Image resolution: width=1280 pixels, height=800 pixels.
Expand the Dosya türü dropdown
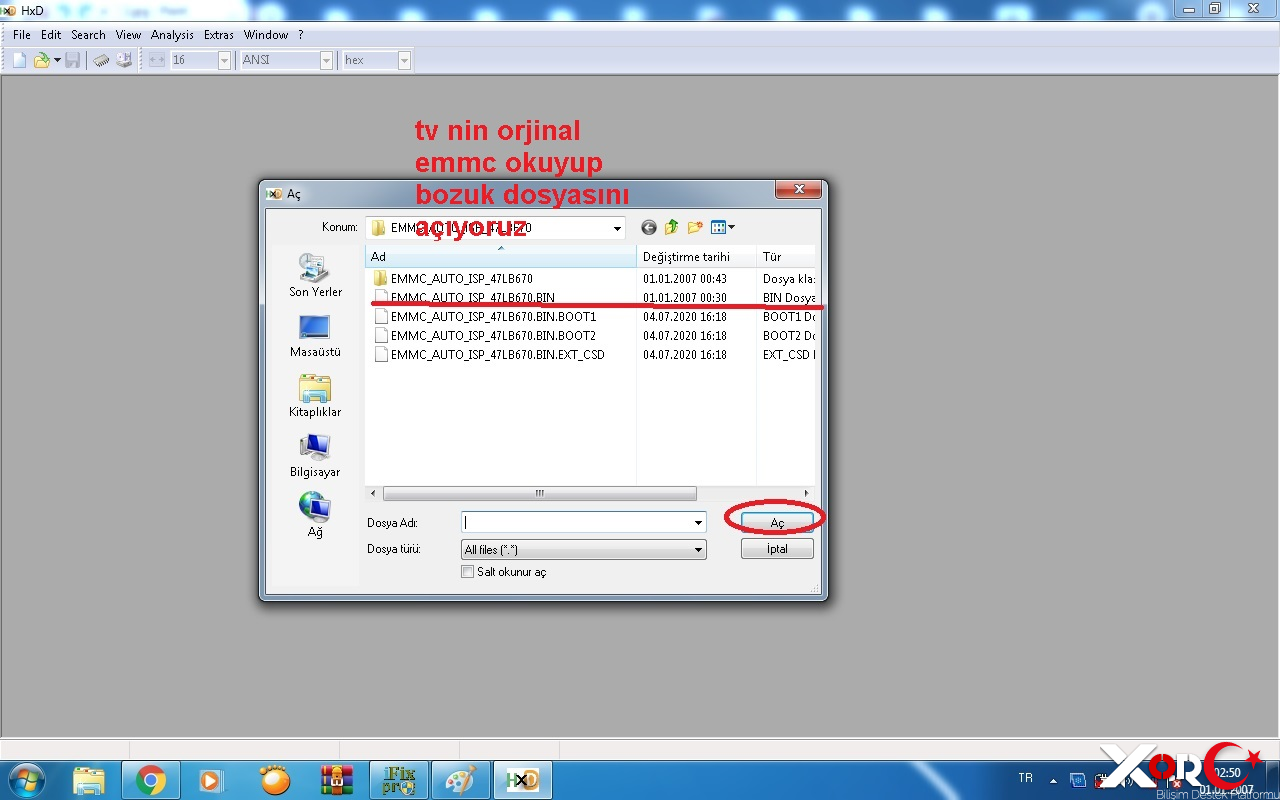698,550
